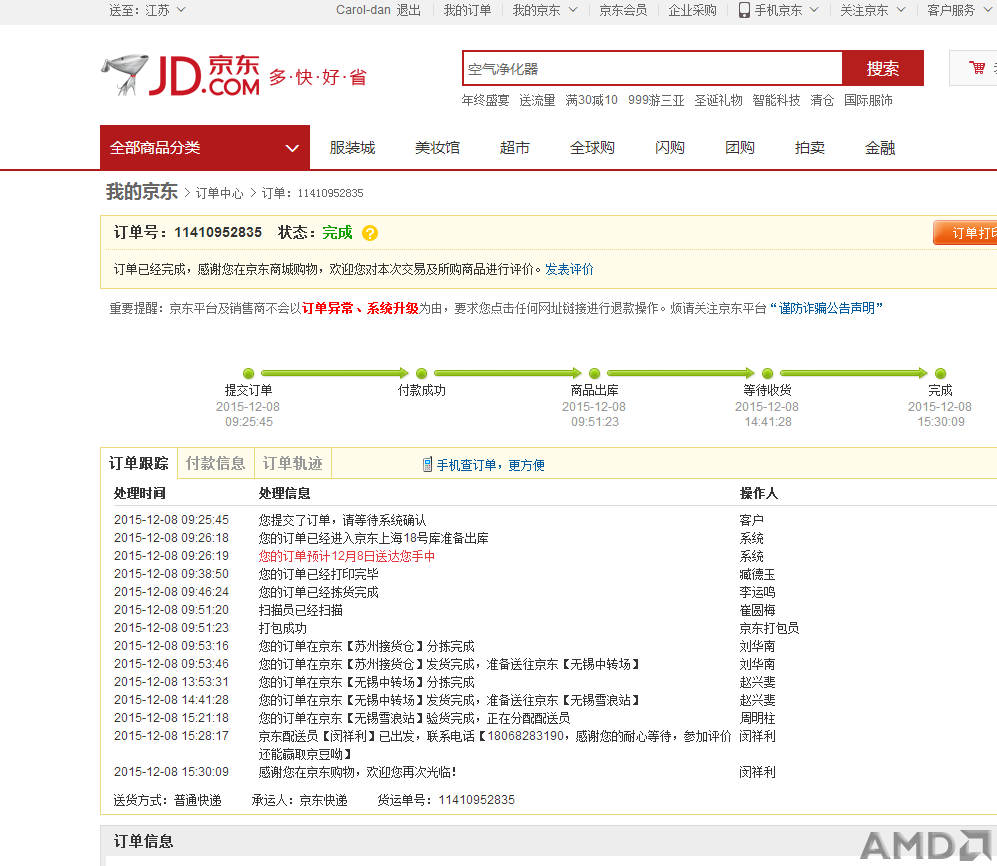The height and width of the screenshot is (866, 997).
Task: Expand the 关注京东 dropdown
Action: click(872, 10)
